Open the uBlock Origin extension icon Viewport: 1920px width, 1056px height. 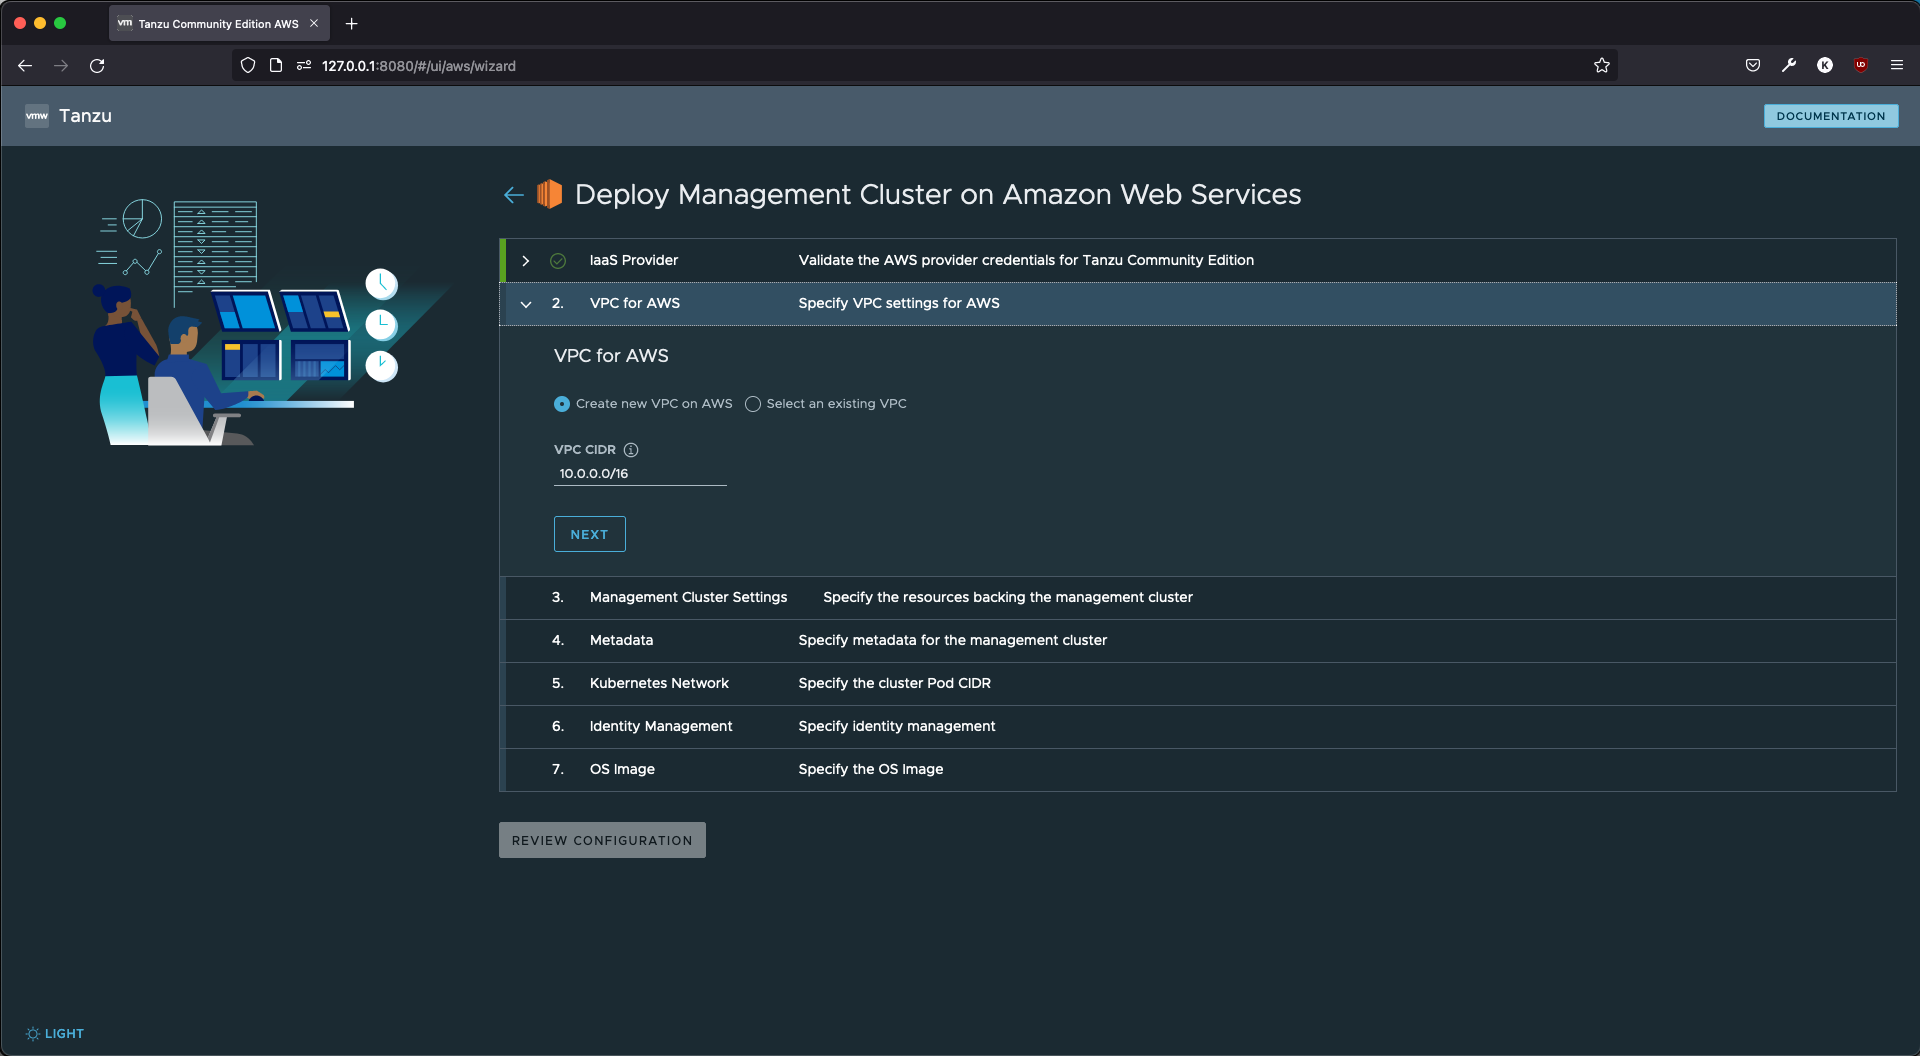click(x=1861, y=66)
